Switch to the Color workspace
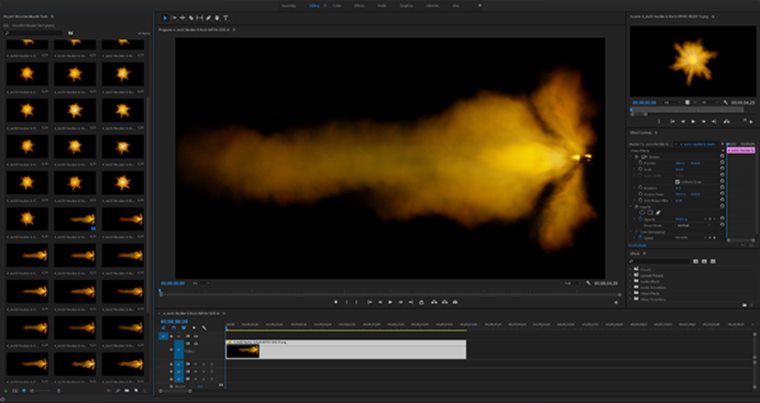 click(337, 5)
